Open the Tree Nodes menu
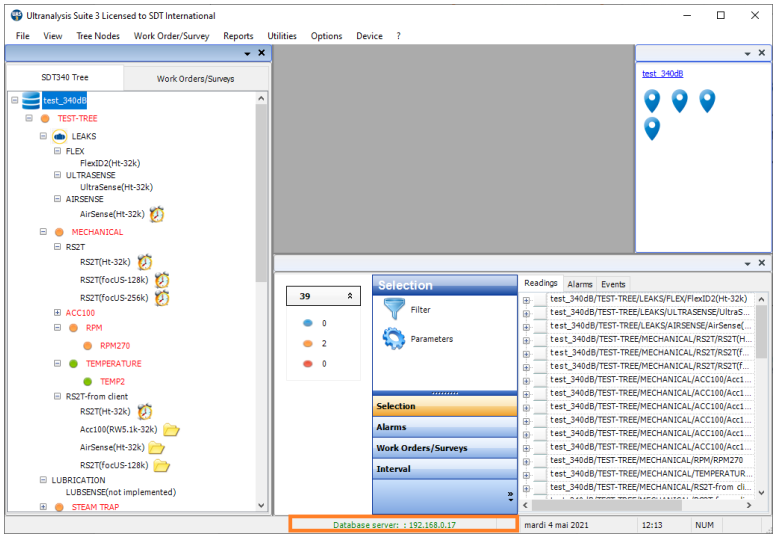 pyautogui.click(x=98, y=36)
